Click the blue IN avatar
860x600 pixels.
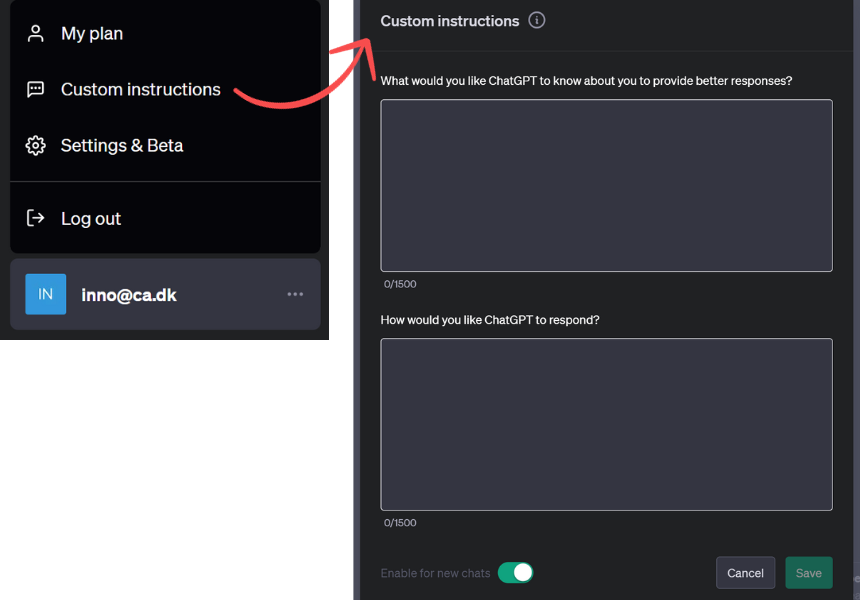[46, 294]
